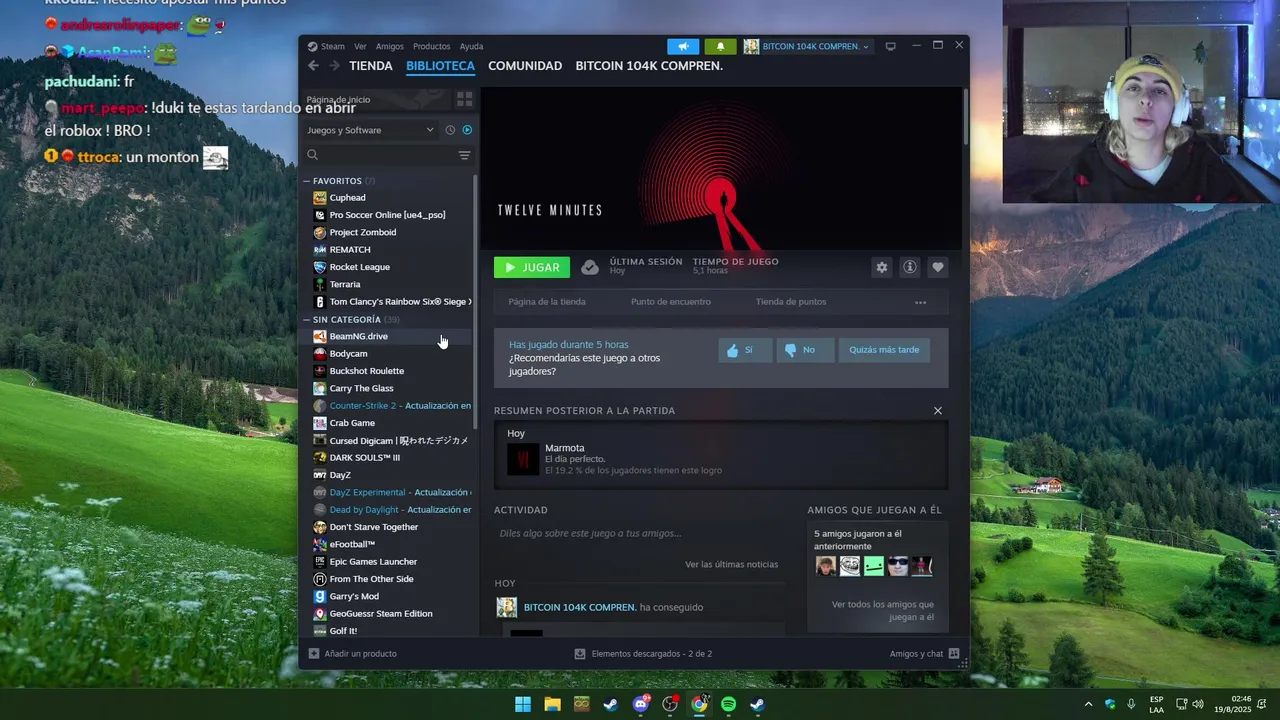Show Twelve Minutes game info icon
The width and height of the screenshot is (1280, 720).
coord(909,267)
